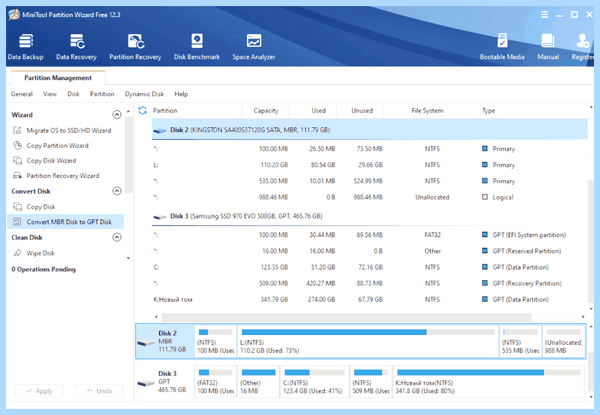Collapse the Wizard section

(x=117, y=114)
